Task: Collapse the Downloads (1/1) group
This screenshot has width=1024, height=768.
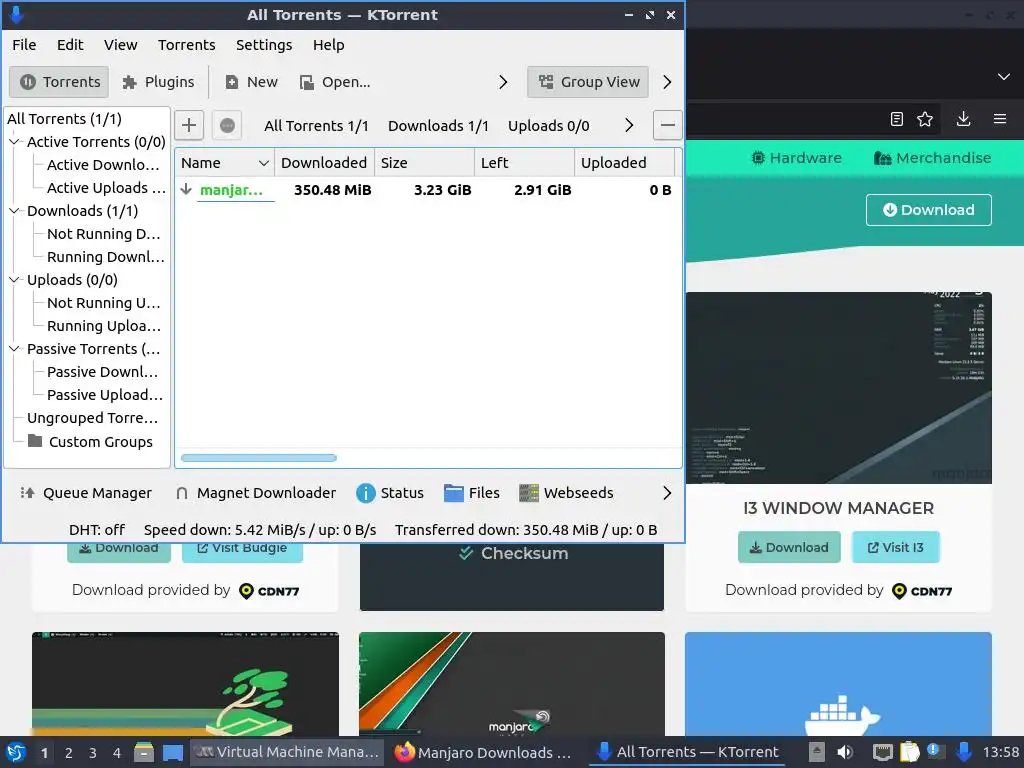Action: [14, 211]
